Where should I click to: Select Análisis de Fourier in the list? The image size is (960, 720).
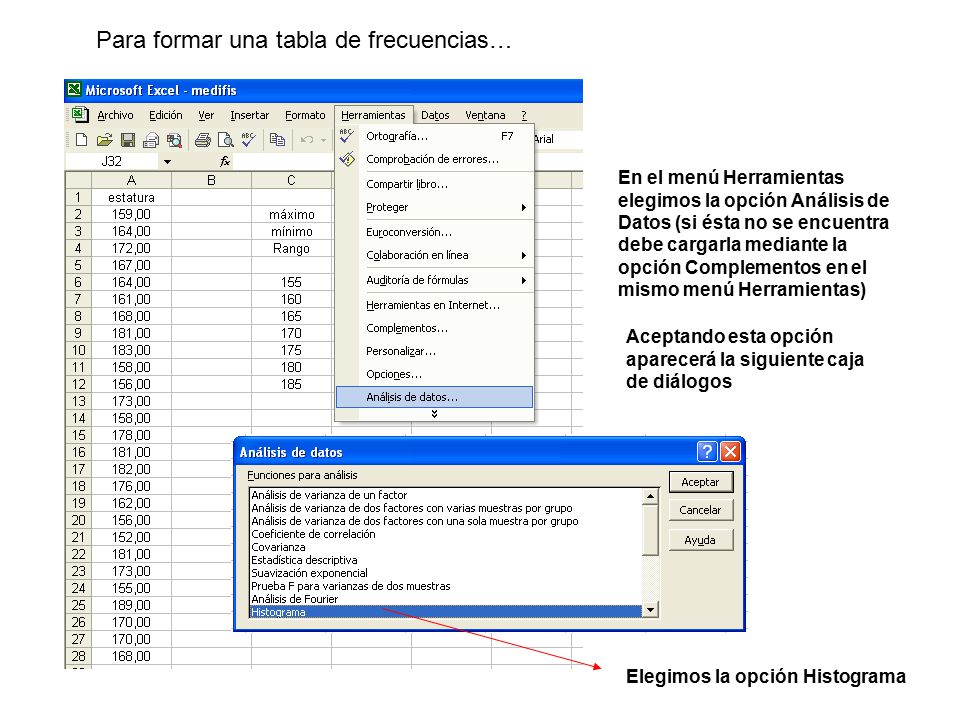446,599
